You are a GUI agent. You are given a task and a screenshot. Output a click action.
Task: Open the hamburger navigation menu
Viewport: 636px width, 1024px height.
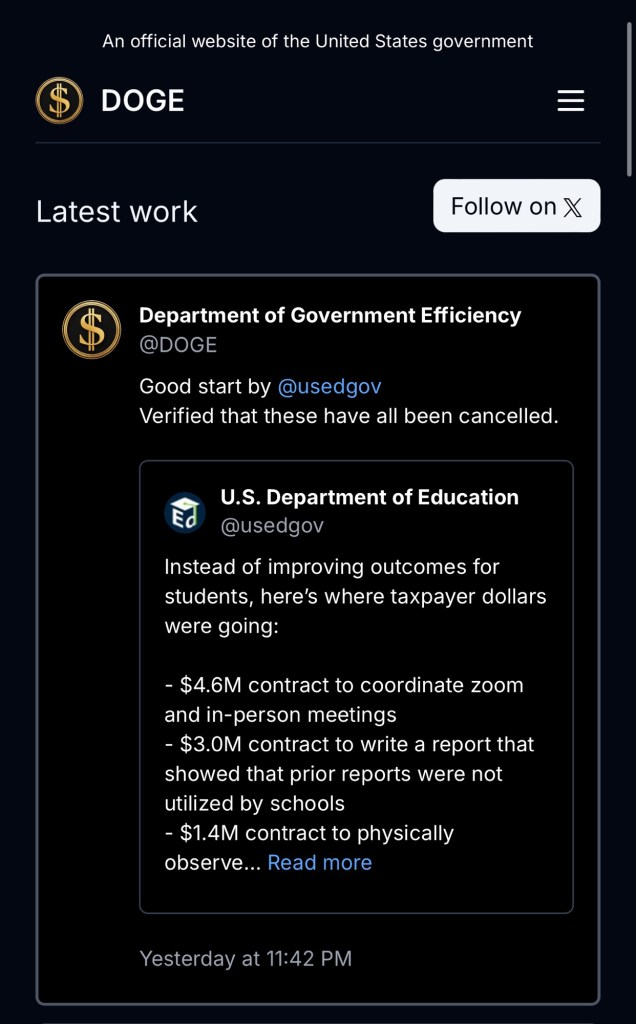click(570, 101)
